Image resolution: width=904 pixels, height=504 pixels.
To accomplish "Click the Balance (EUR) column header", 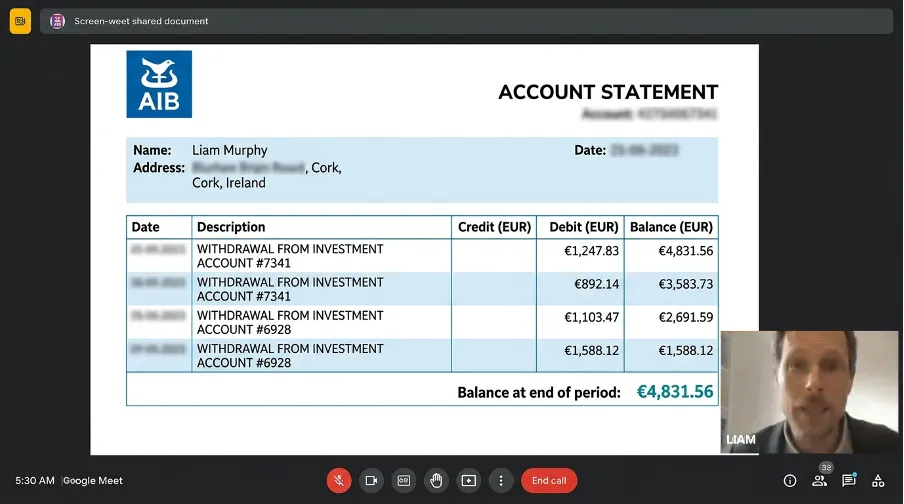I will 671,227.
